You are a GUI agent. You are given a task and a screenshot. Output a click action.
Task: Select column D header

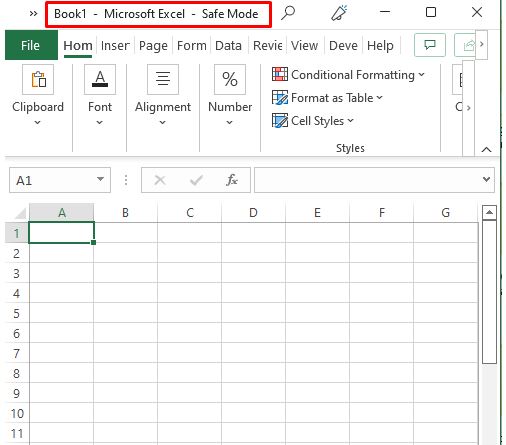pyautogui.click(x=253, y=213)
